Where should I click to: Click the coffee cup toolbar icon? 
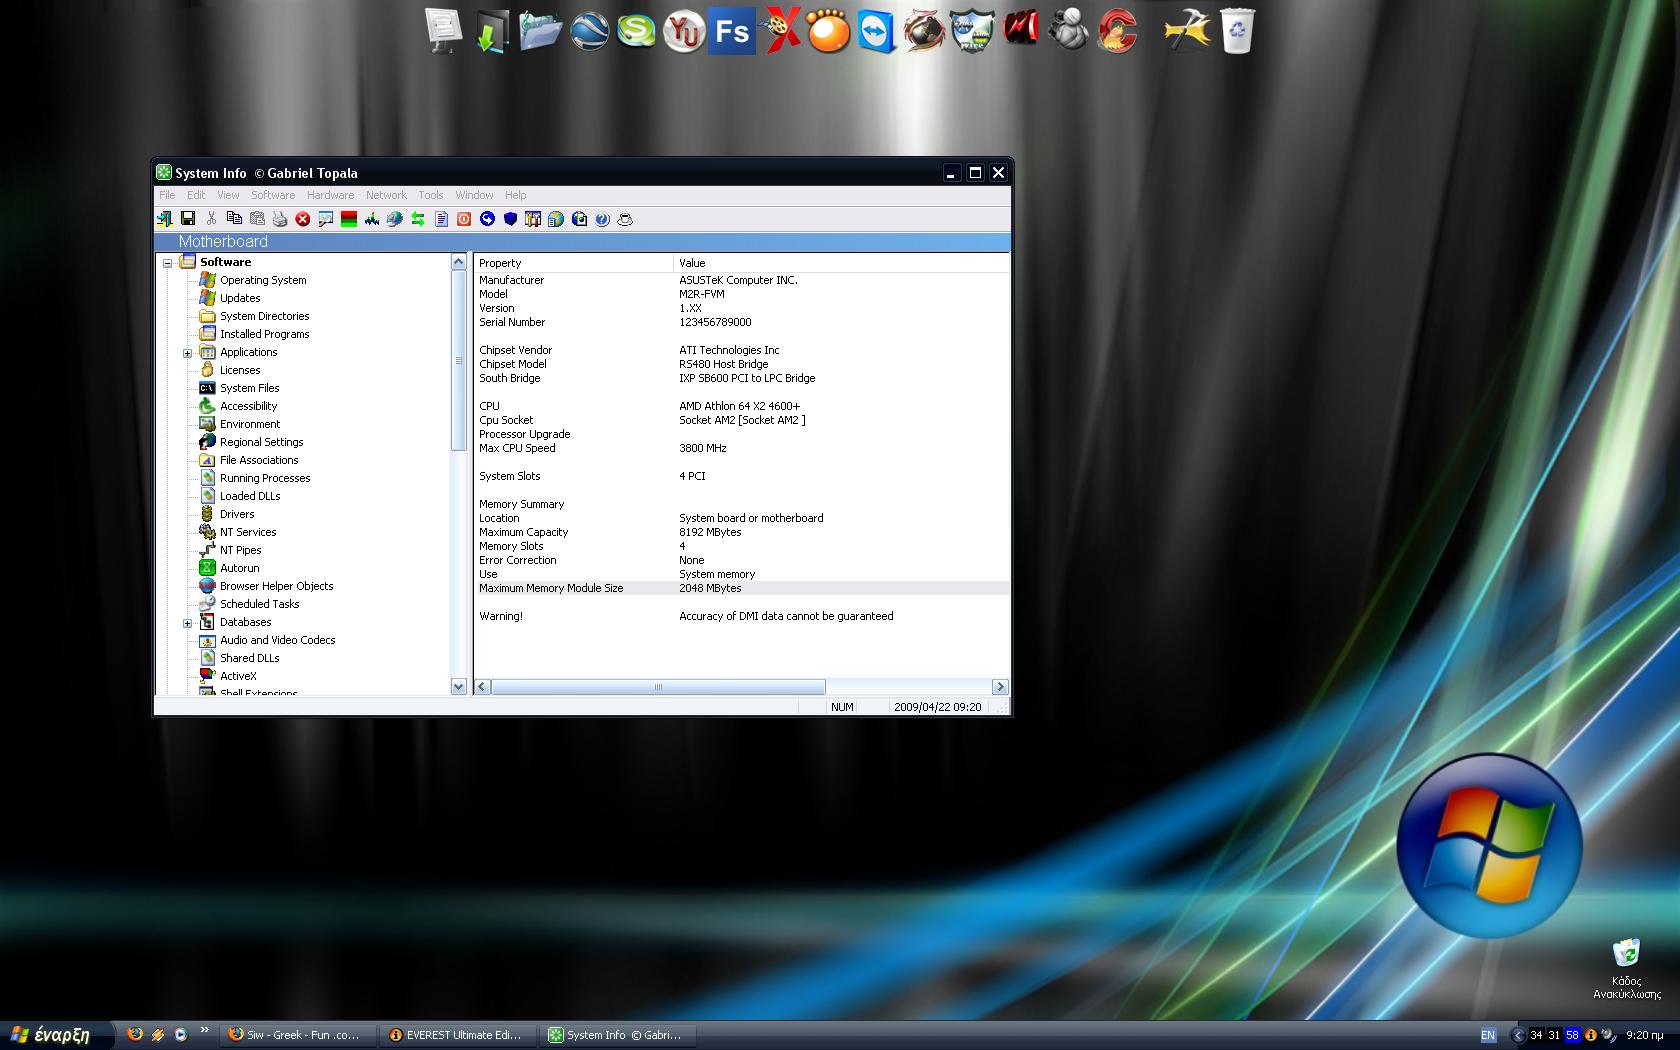(x=625, y=219)
